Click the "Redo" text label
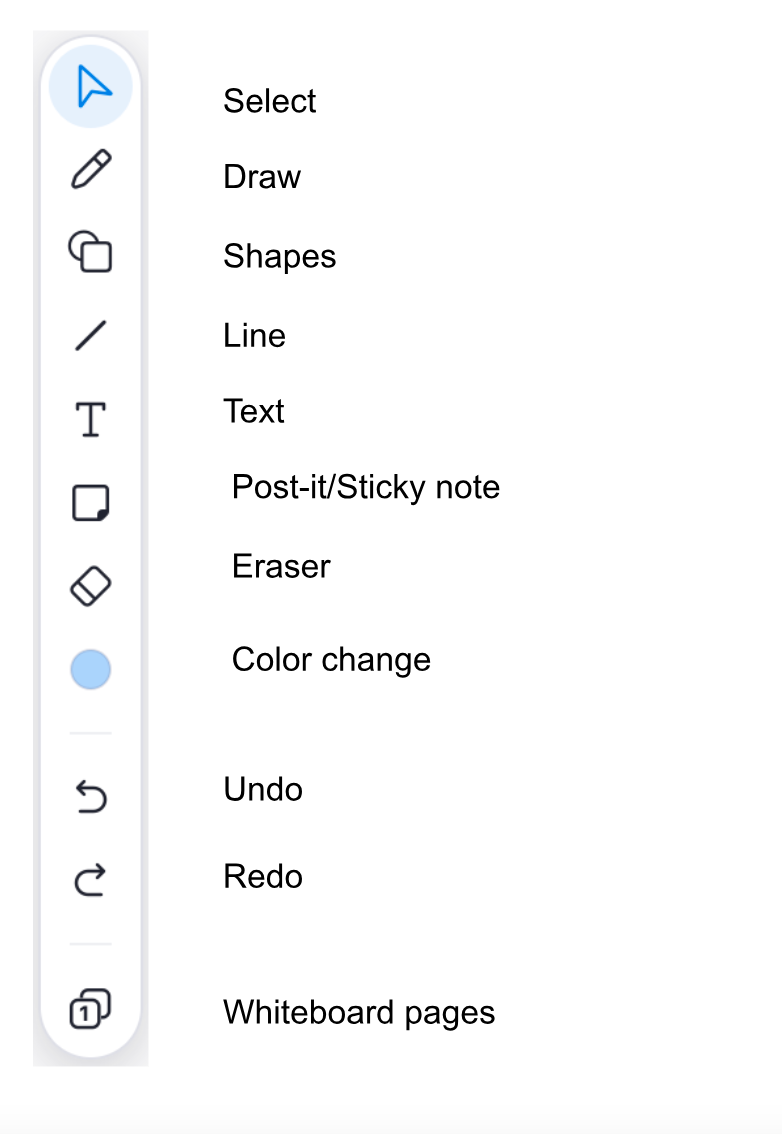The height and width of the screenshot is (1134, 782). click(263, 876)
